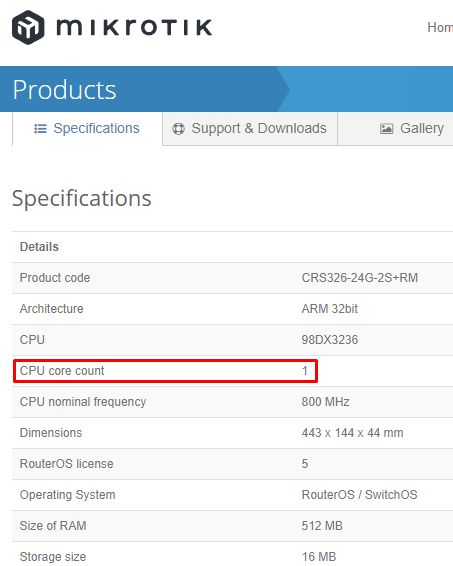The width and height of the screenshot is (453, 566).
Task: Select the Dimensions value text
Action: 352,432
